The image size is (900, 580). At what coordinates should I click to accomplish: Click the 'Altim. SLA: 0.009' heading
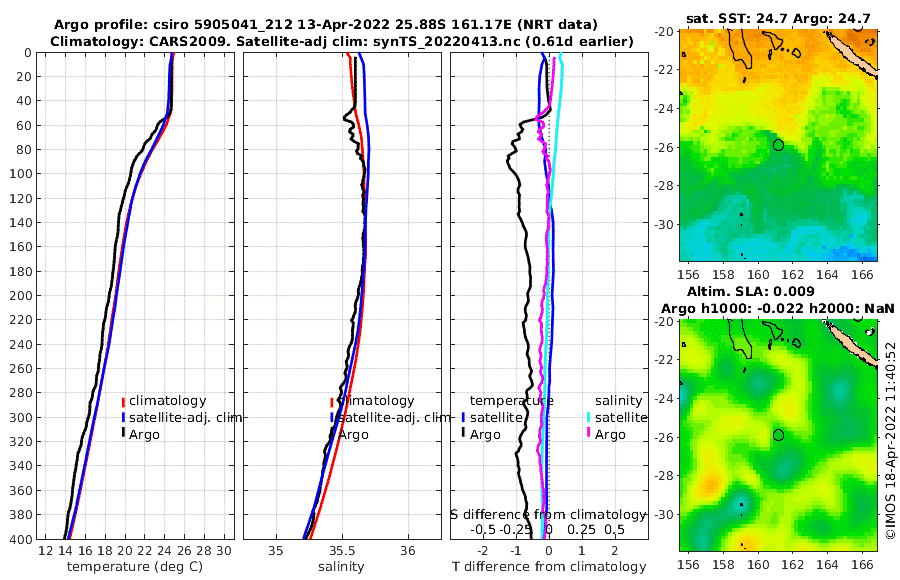(751, 291)
